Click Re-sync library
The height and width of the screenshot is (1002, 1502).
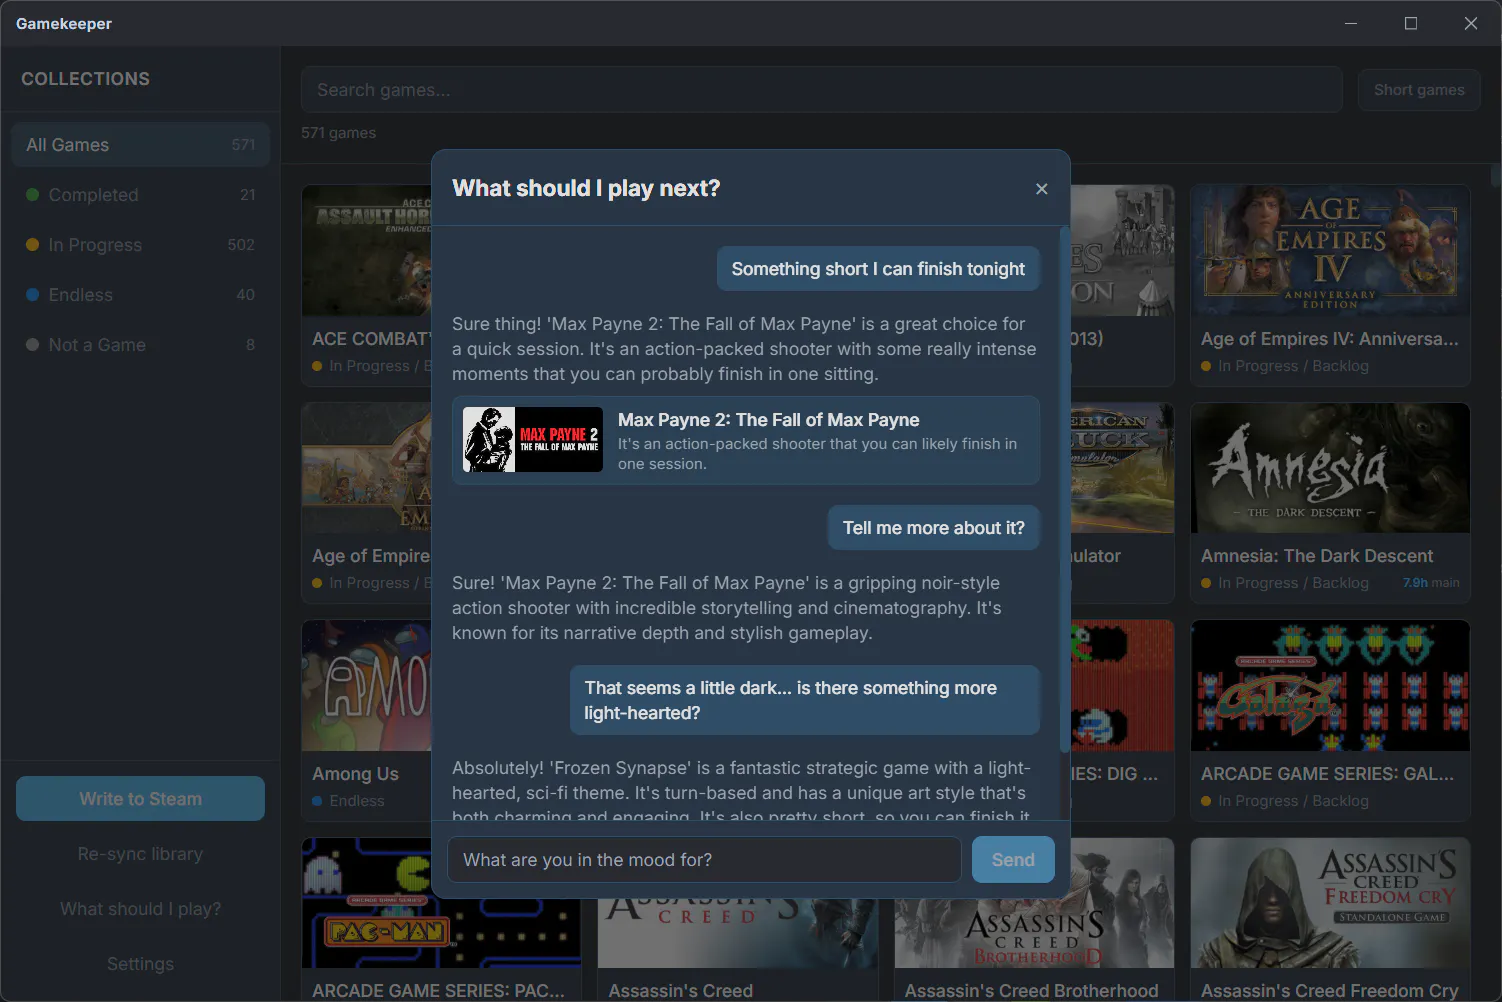[141, 854]
